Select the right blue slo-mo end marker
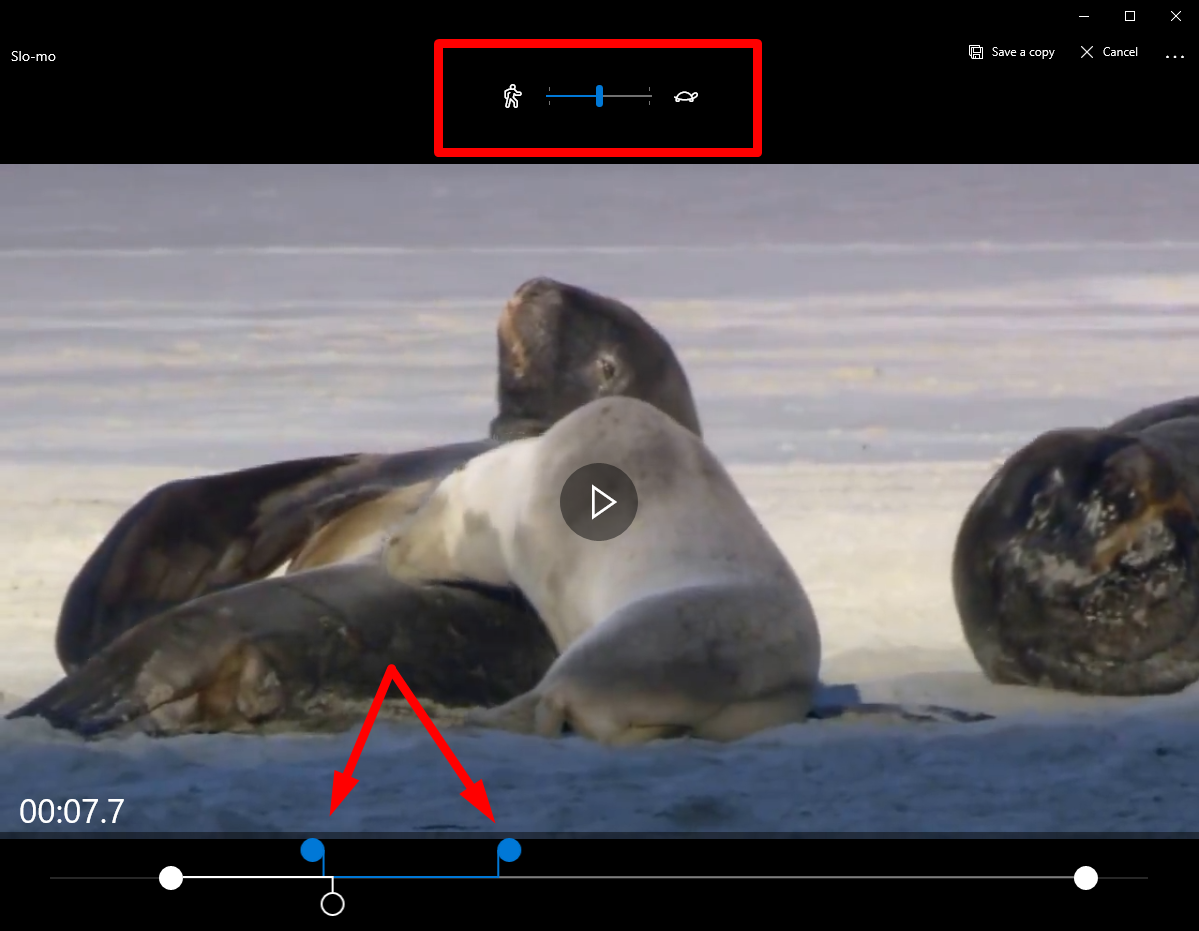The width and height of the screenshot is (1199, 931). click(509, 850)
